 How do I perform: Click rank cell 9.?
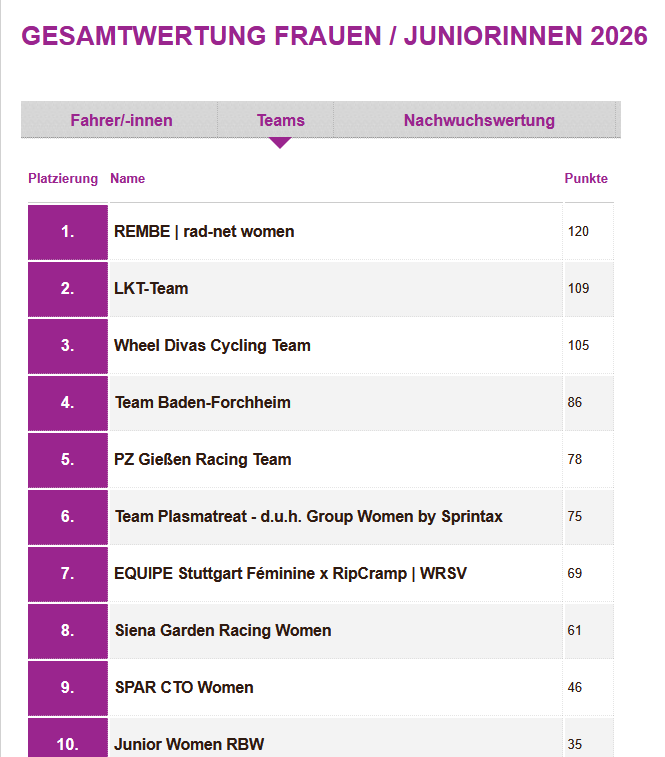68,688
